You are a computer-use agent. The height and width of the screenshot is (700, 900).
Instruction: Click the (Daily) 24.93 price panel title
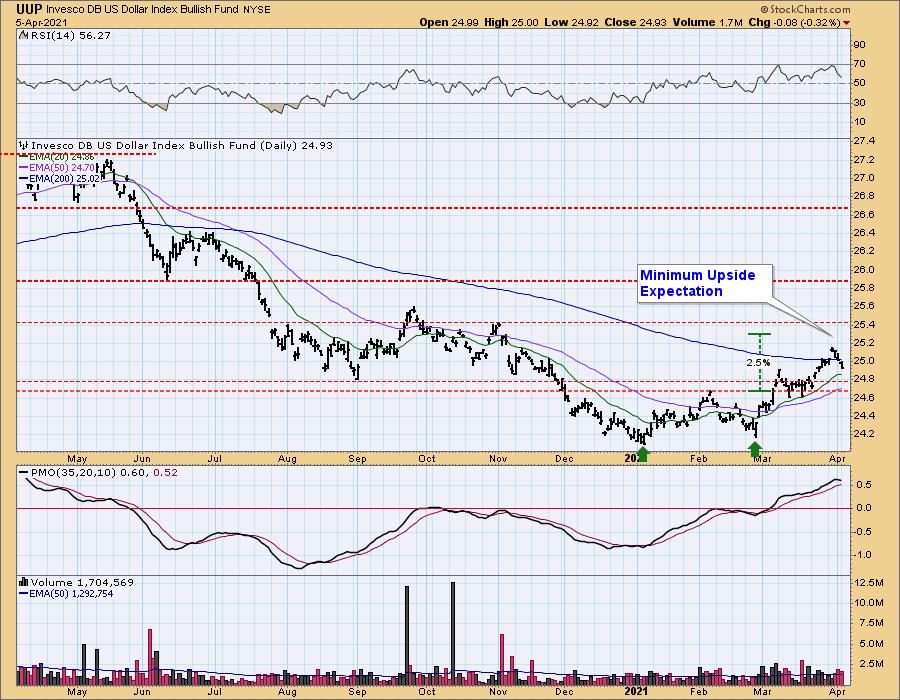(181, 145)
